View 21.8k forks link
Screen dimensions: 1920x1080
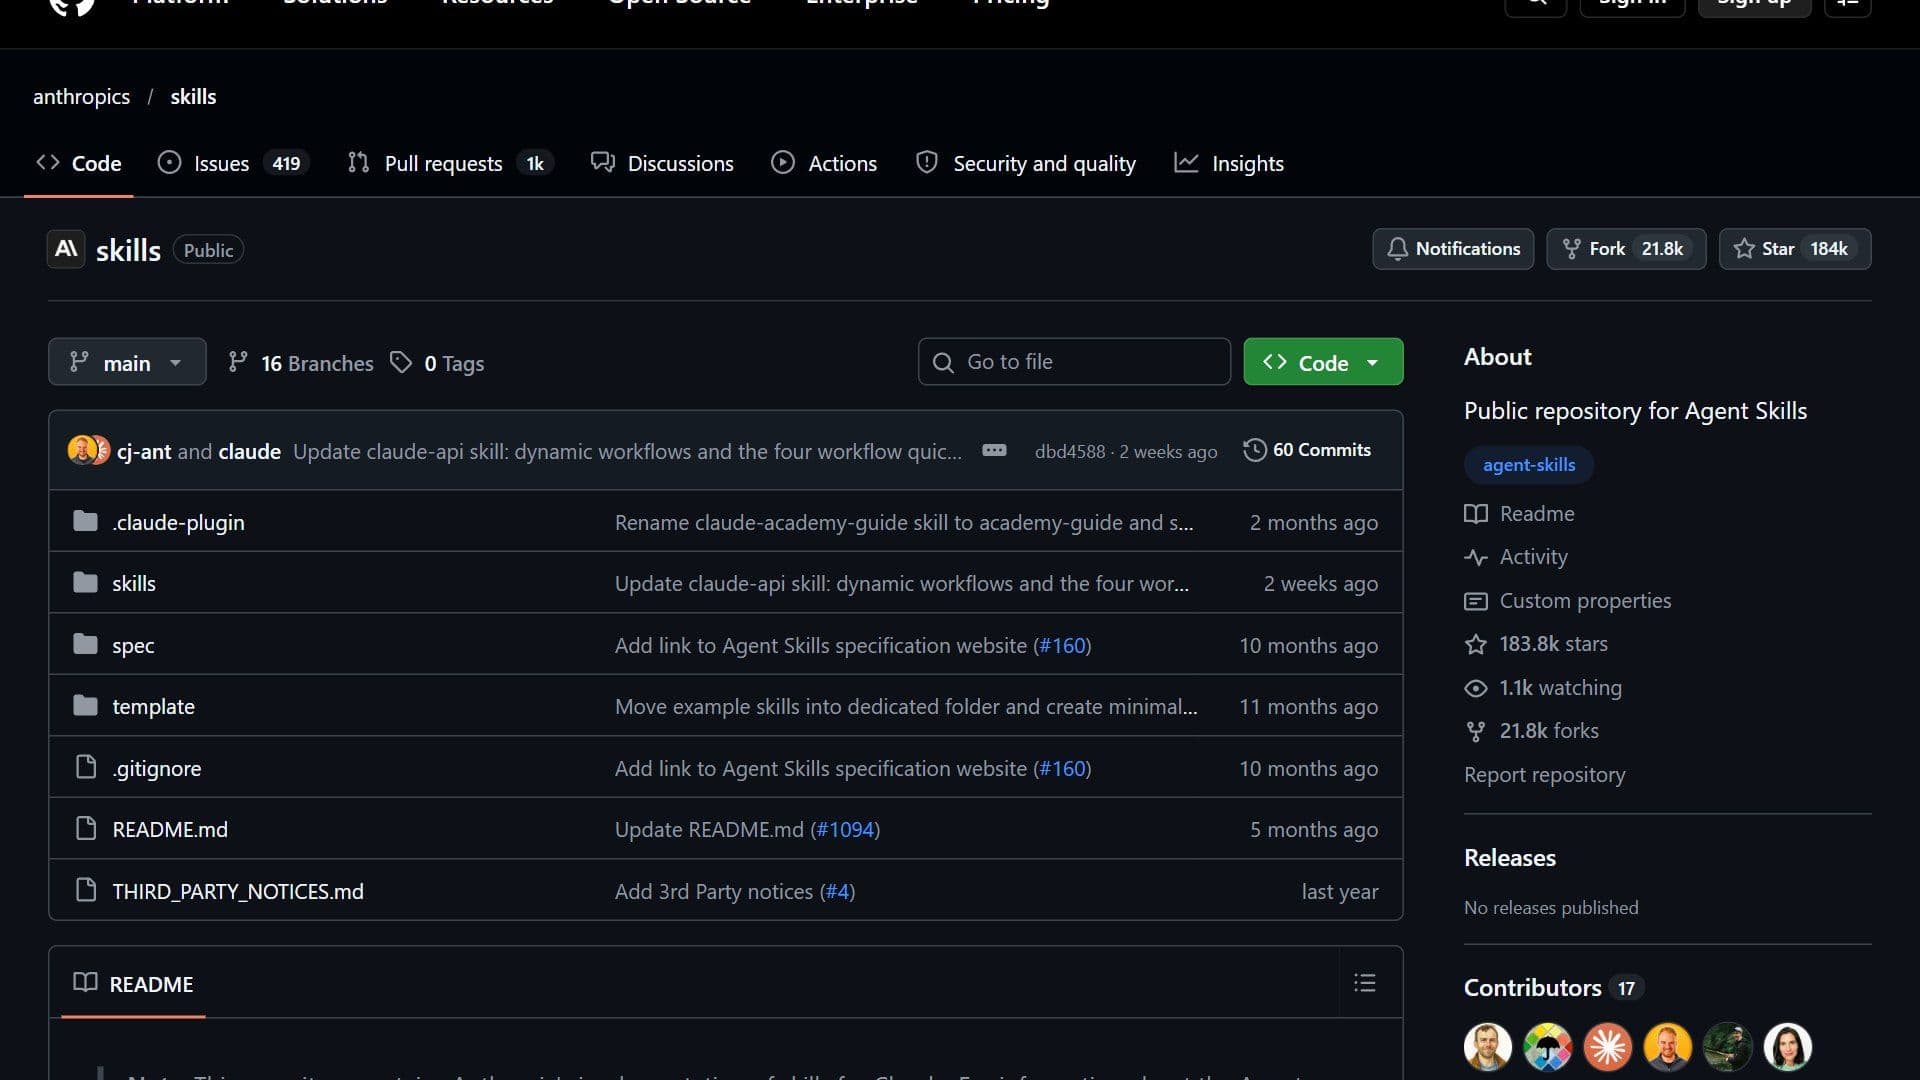[x=1531, y=731]
